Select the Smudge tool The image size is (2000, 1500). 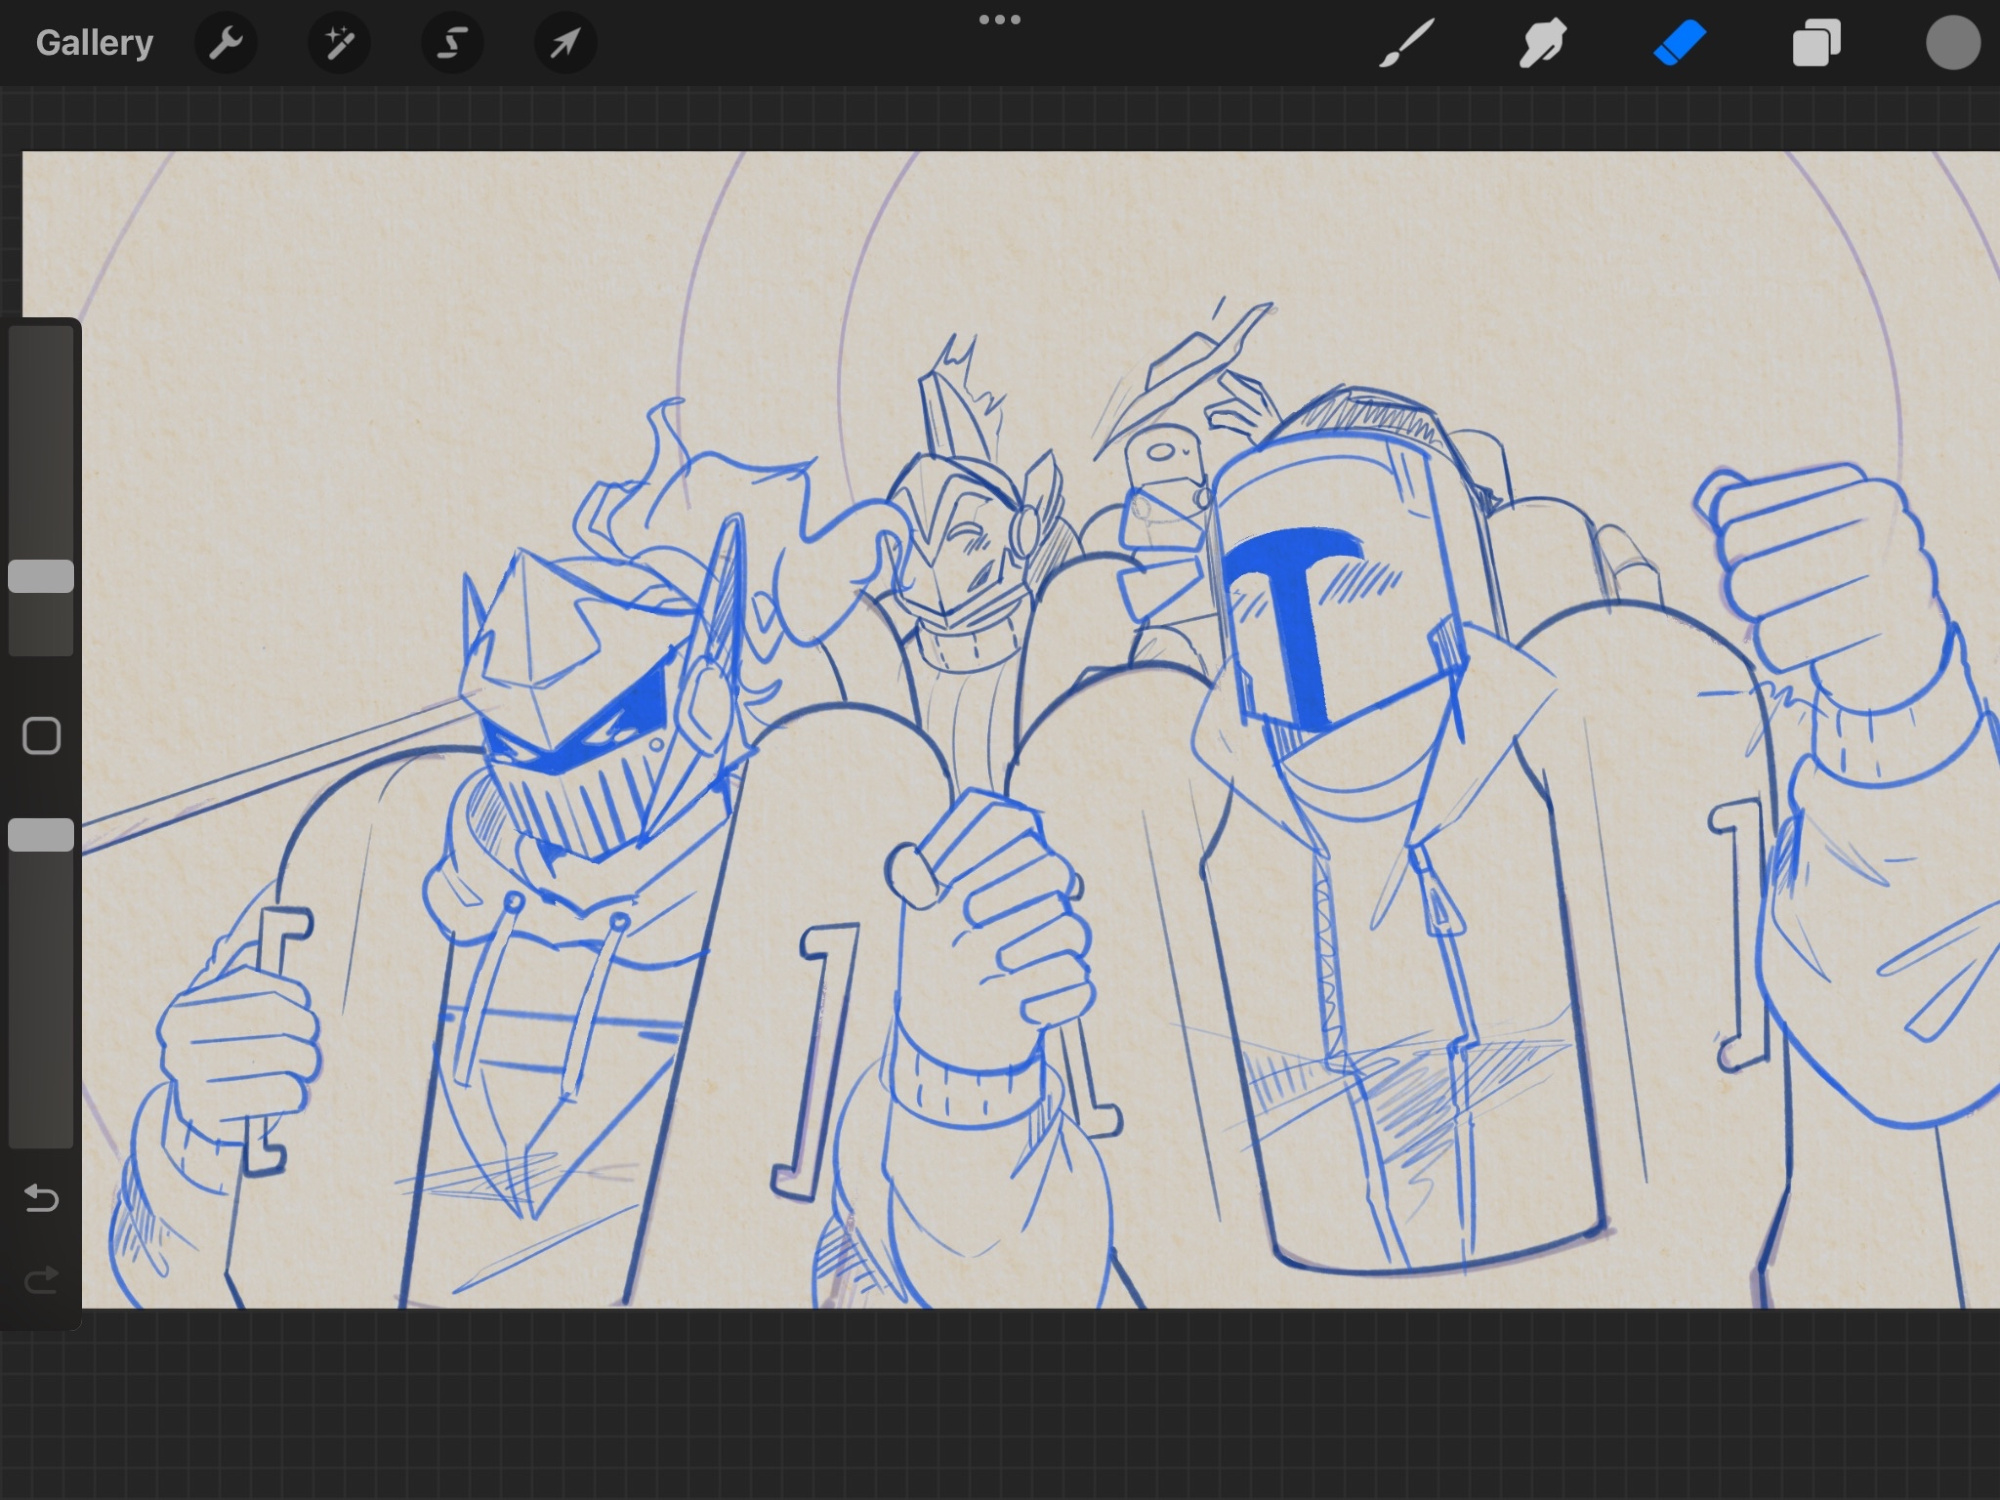point(1542,44)
